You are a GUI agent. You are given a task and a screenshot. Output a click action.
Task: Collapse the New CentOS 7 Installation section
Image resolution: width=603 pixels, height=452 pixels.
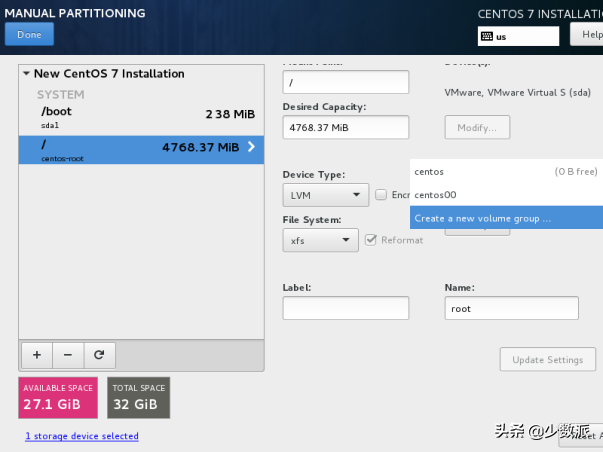click(26, 74)
